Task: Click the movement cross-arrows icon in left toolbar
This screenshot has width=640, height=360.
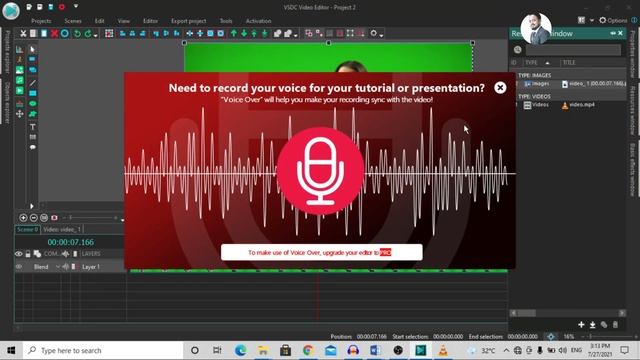Action: click(20, 114)
